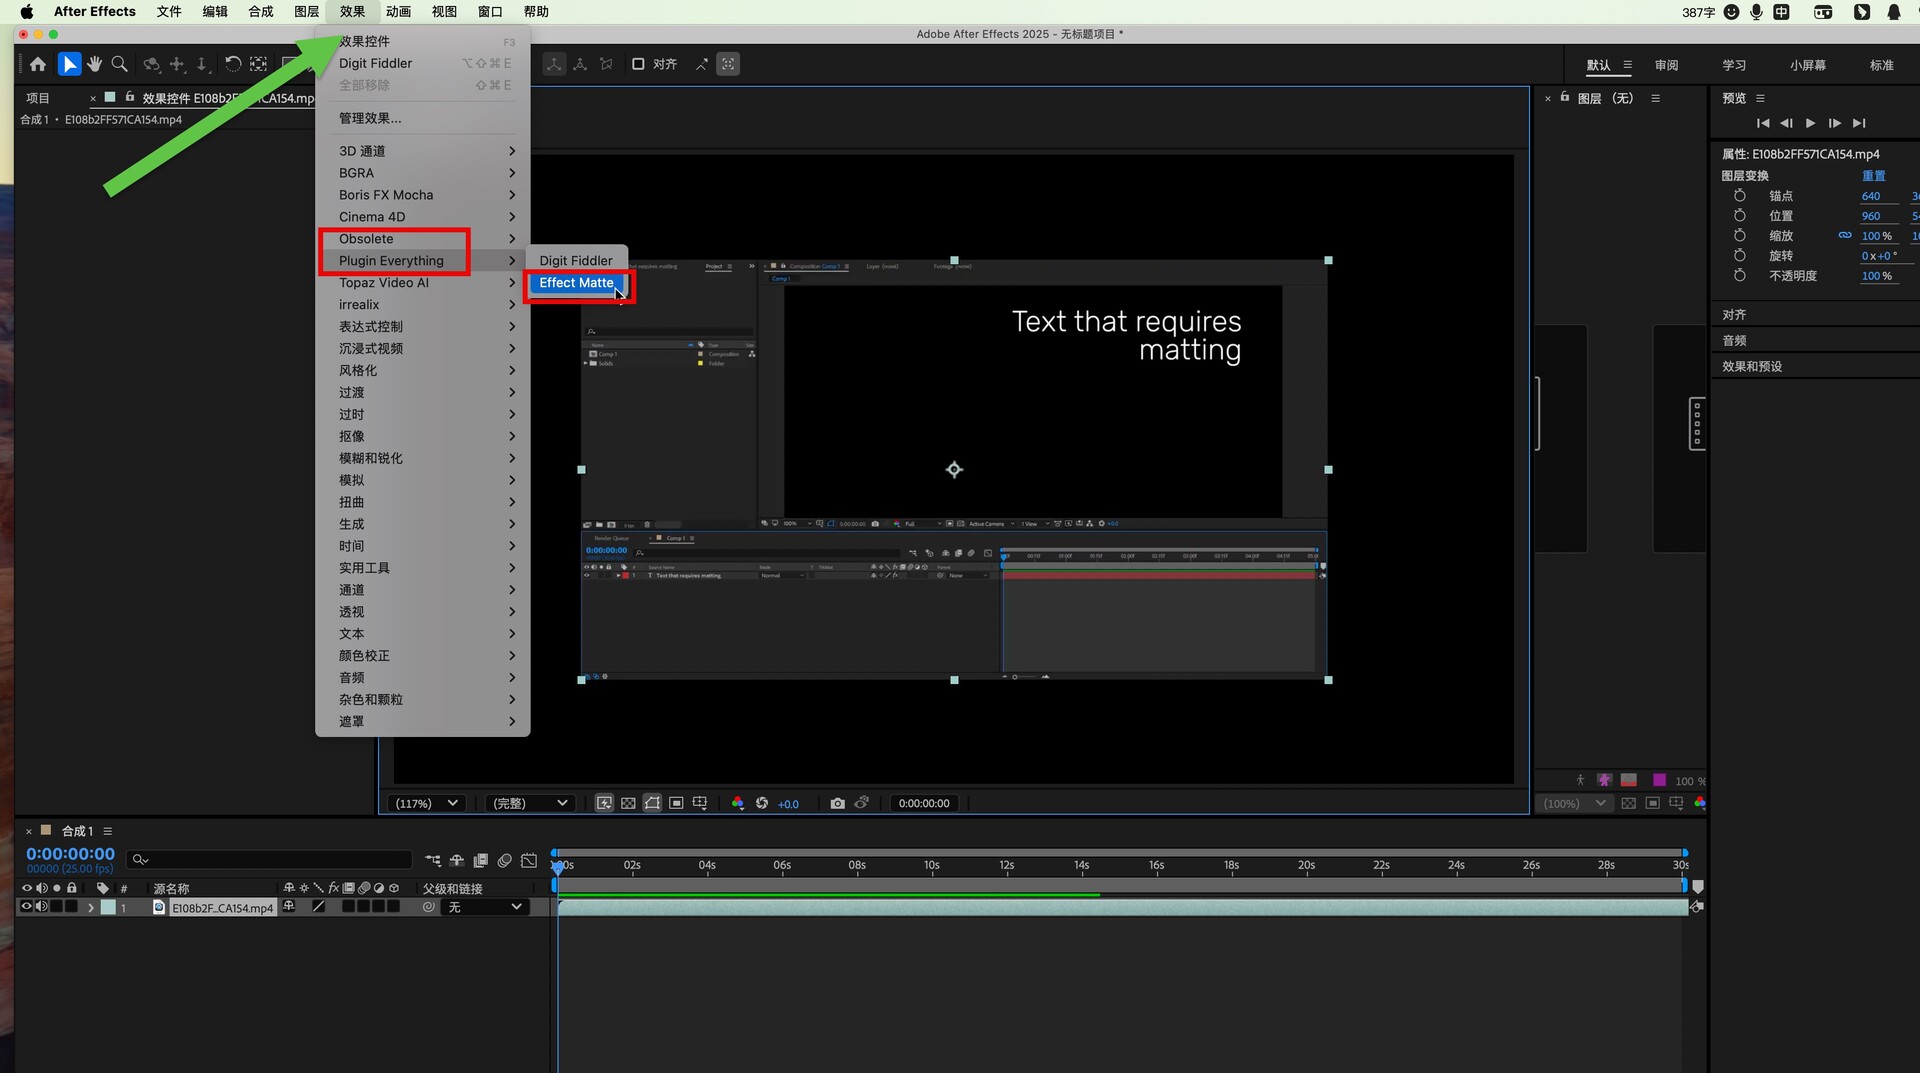Toggle the transparency grid icon in viewer
Viewport: 1920px width, 1073px height.
tap(628, 803)
